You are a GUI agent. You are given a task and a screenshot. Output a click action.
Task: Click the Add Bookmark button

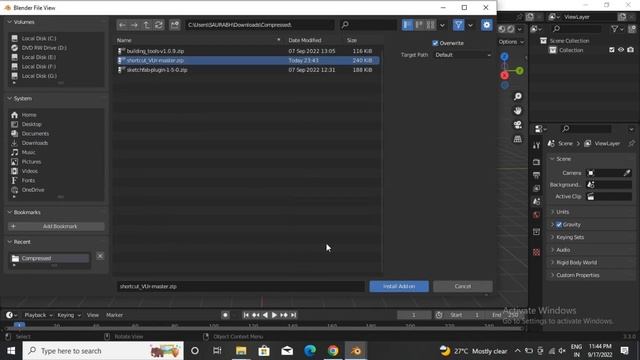pos(56,226)
